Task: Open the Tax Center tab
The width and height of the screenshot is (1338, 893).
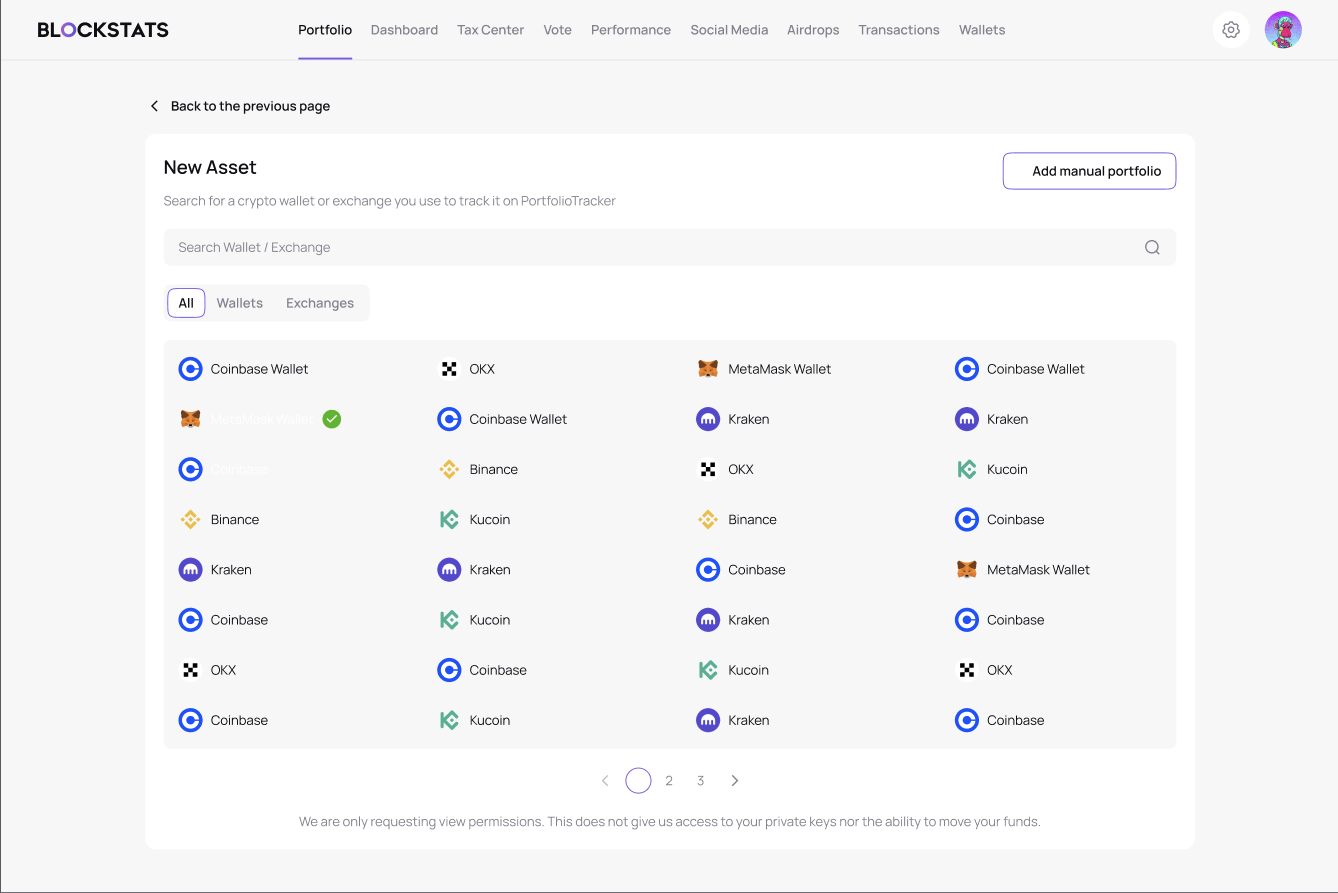Action: tap(490, 30)
